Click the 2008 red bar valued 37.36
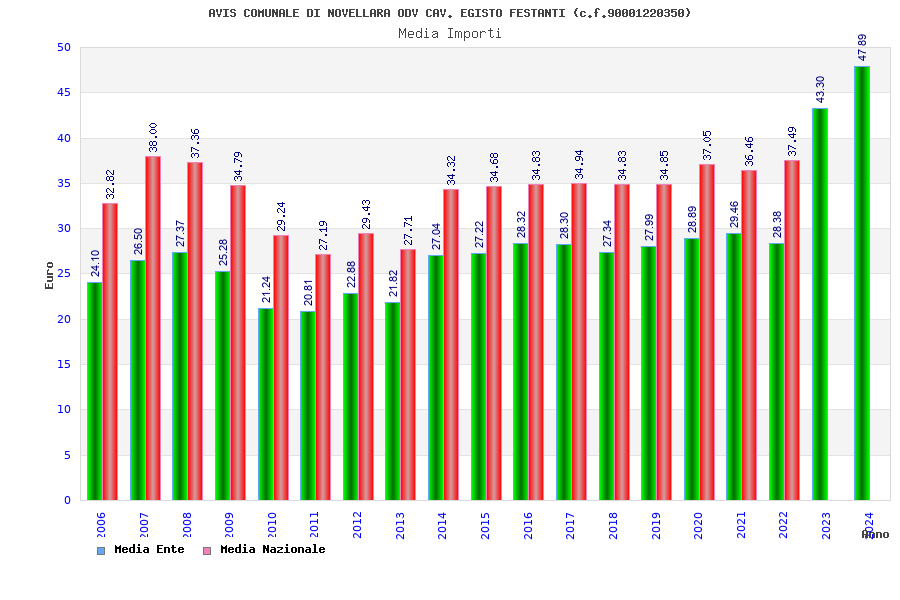 point(195,331)
